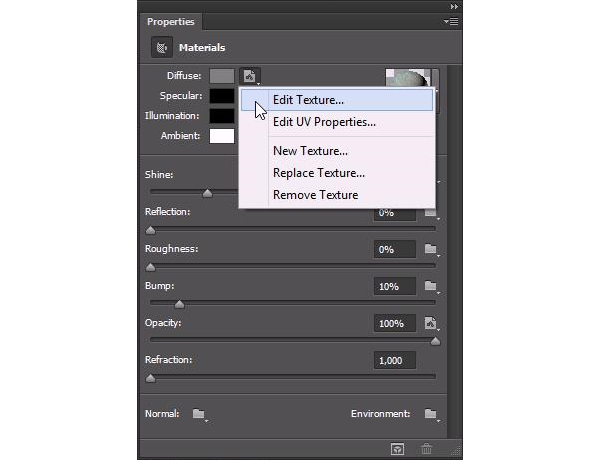The height and width of the screenshot is (460, 600).
Task: Click the Diffuse color swatch
Action: [x=222, y=76]
